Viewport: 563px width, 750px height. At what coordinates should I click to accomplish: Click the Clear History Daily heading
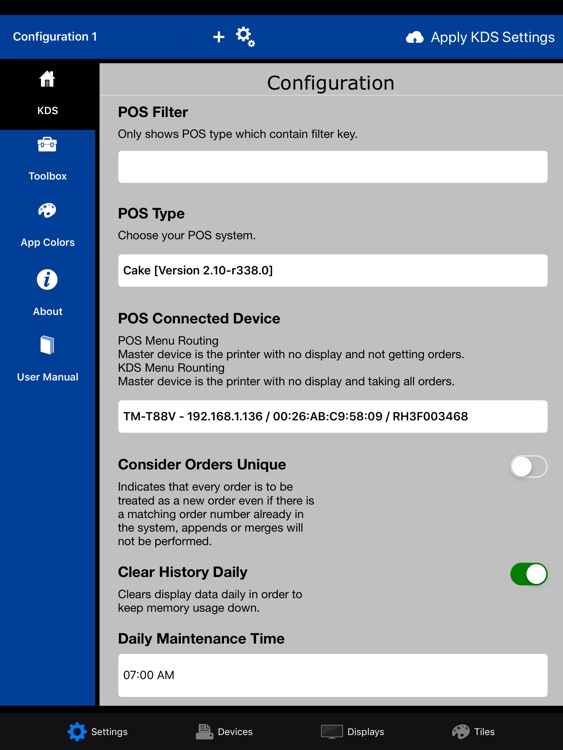click(182, 572)
